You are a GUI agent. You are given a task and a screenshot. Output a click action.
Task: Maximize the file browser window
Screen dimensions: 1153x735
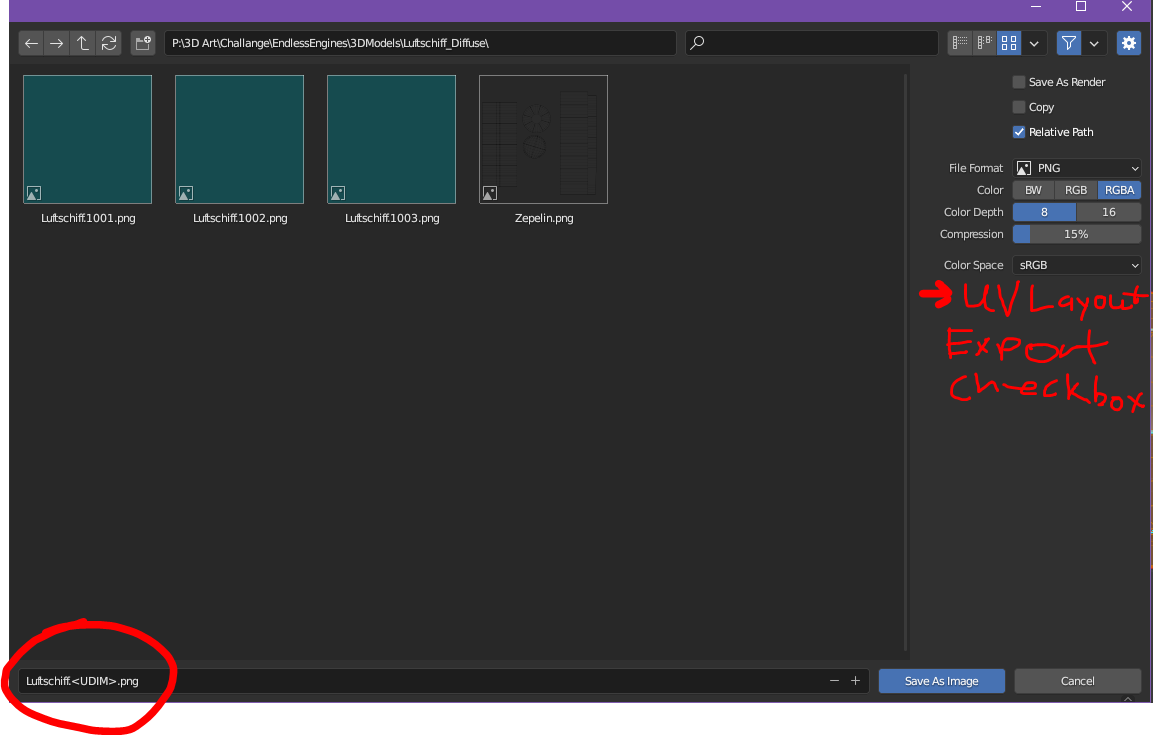pos(1081,7)
